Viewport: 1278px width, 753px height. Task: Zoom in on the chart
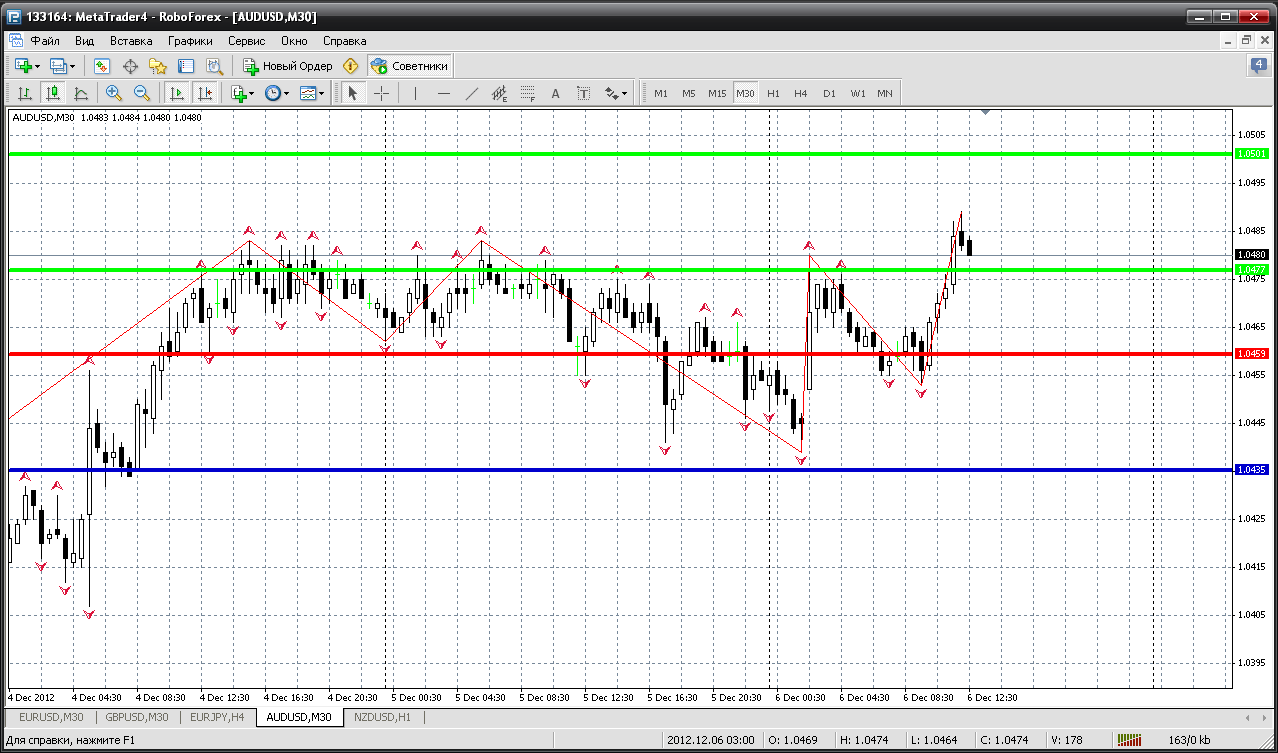tap(114, 93)
